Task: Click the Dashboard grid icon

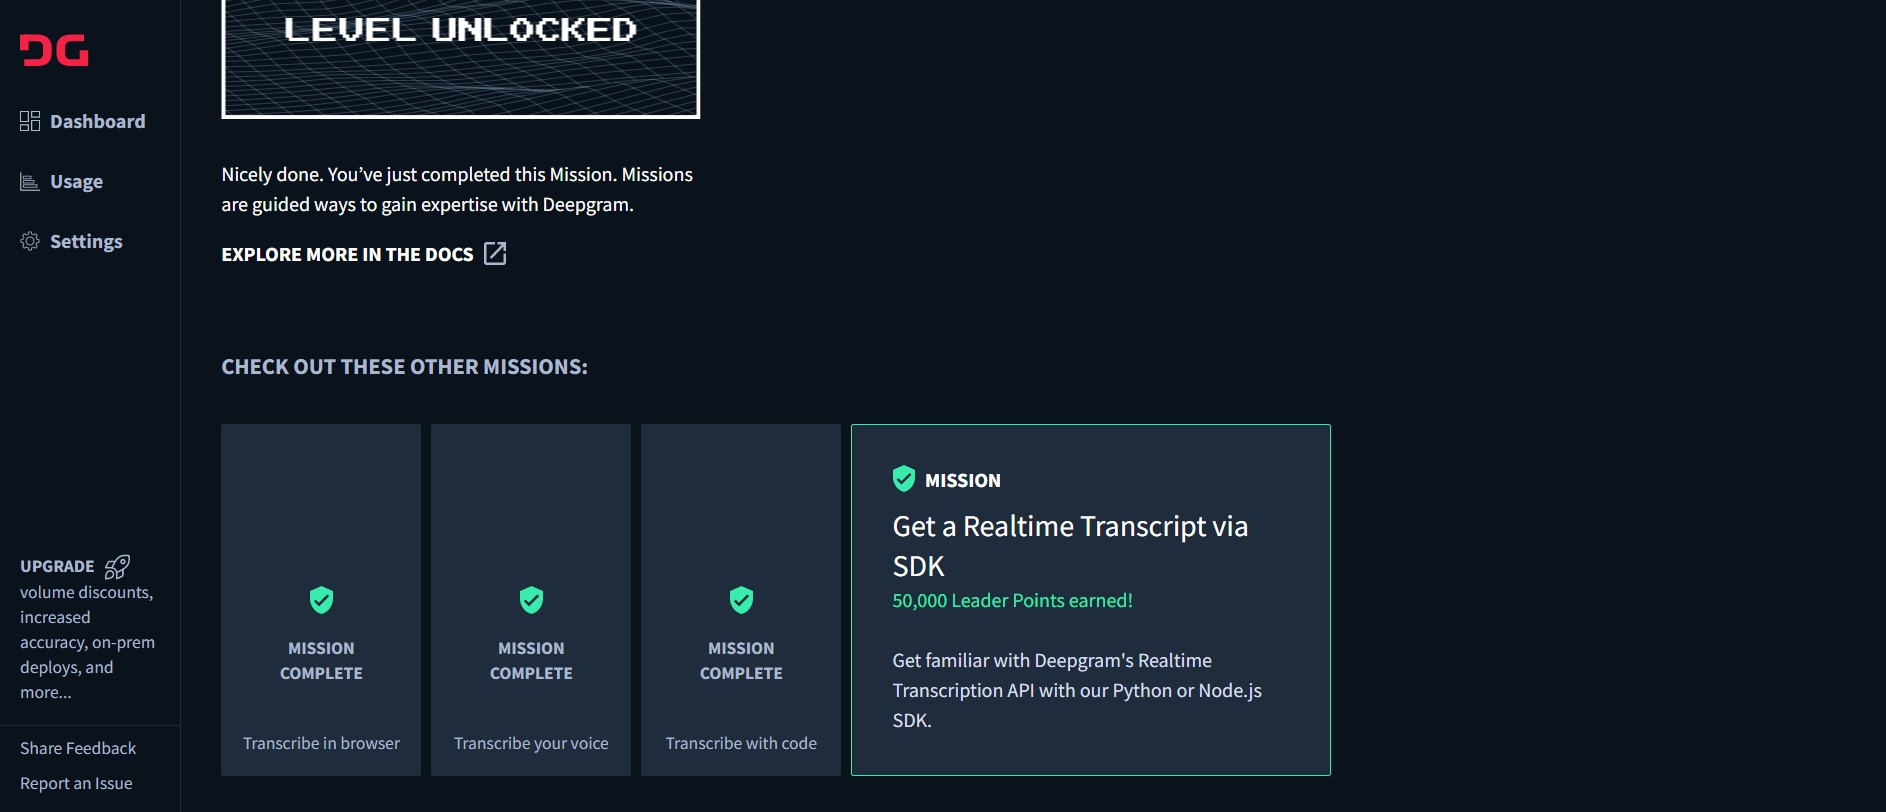Action: (30, 121)
